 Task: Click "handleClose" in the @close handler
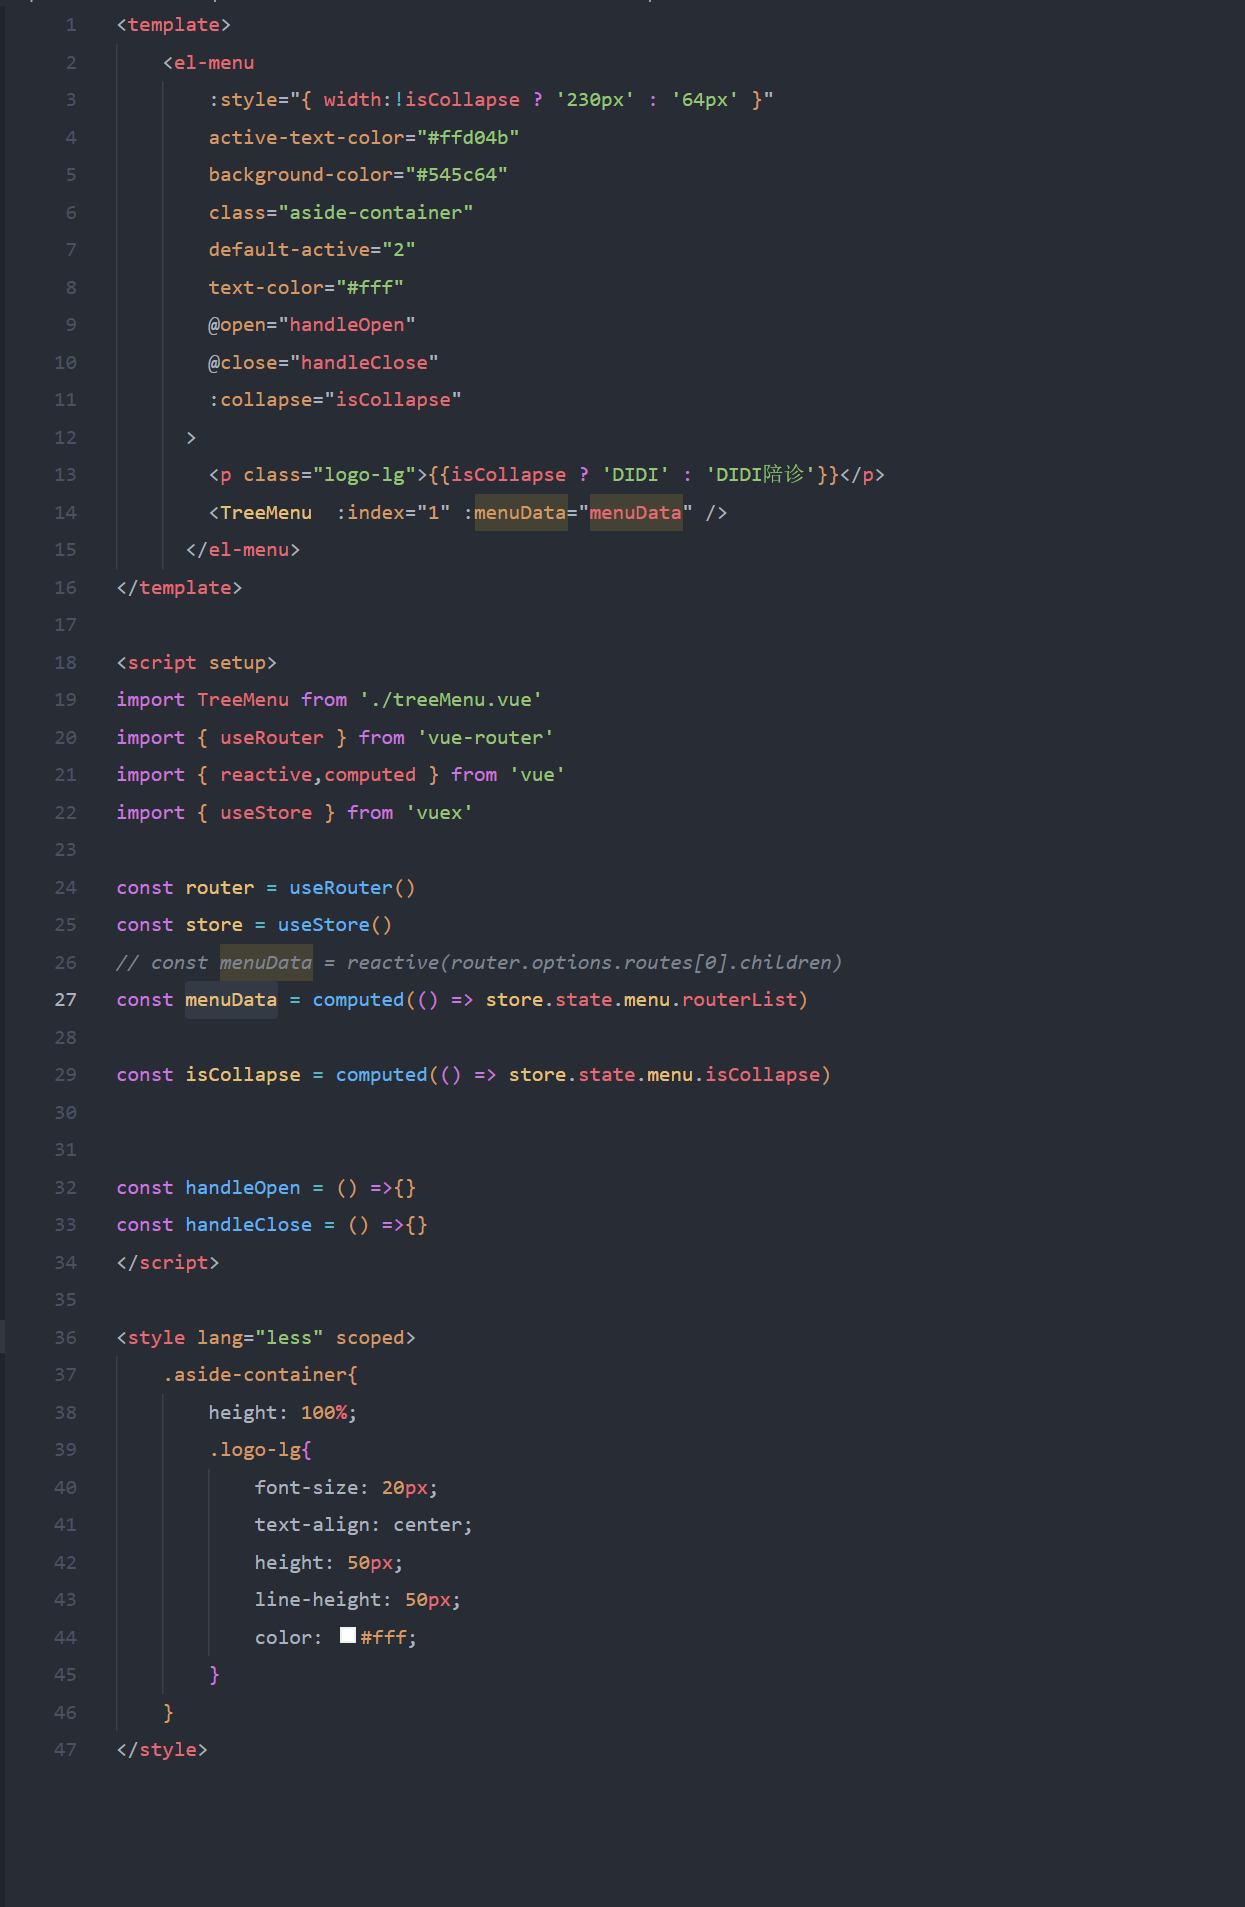click(x=364, y=362)
